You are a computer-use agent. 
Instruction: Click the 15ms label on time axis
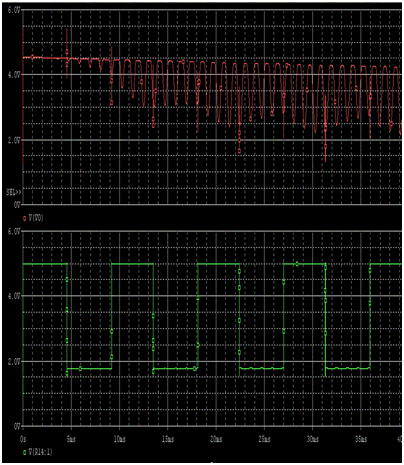click(x=168, y=439)
